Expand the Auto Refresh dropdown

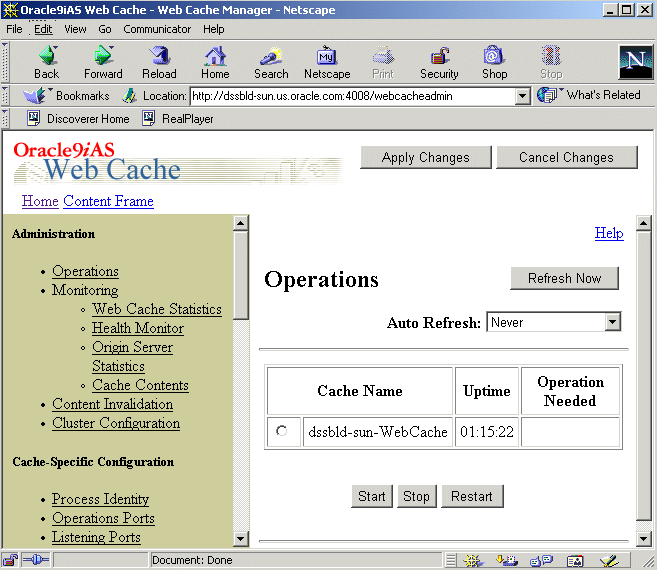coord(612,322)
